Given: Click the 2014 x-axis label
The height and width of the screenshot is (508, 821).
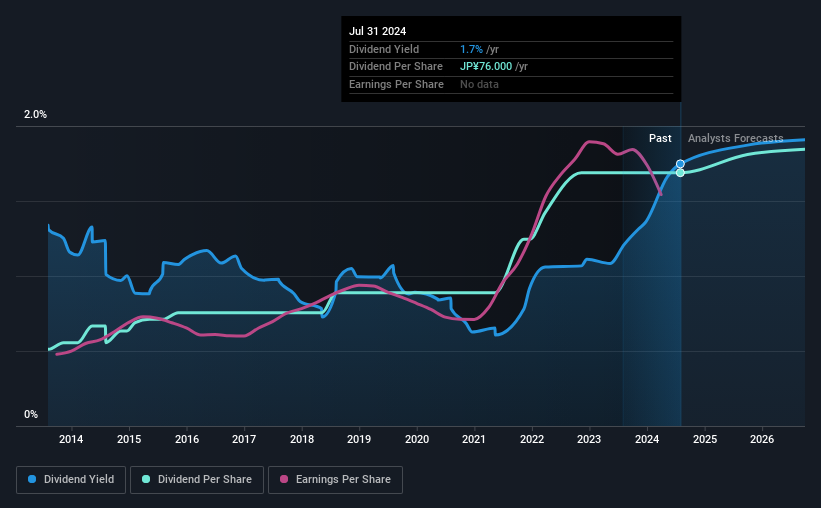Looking at the screenshot, I should click(71, 439).
